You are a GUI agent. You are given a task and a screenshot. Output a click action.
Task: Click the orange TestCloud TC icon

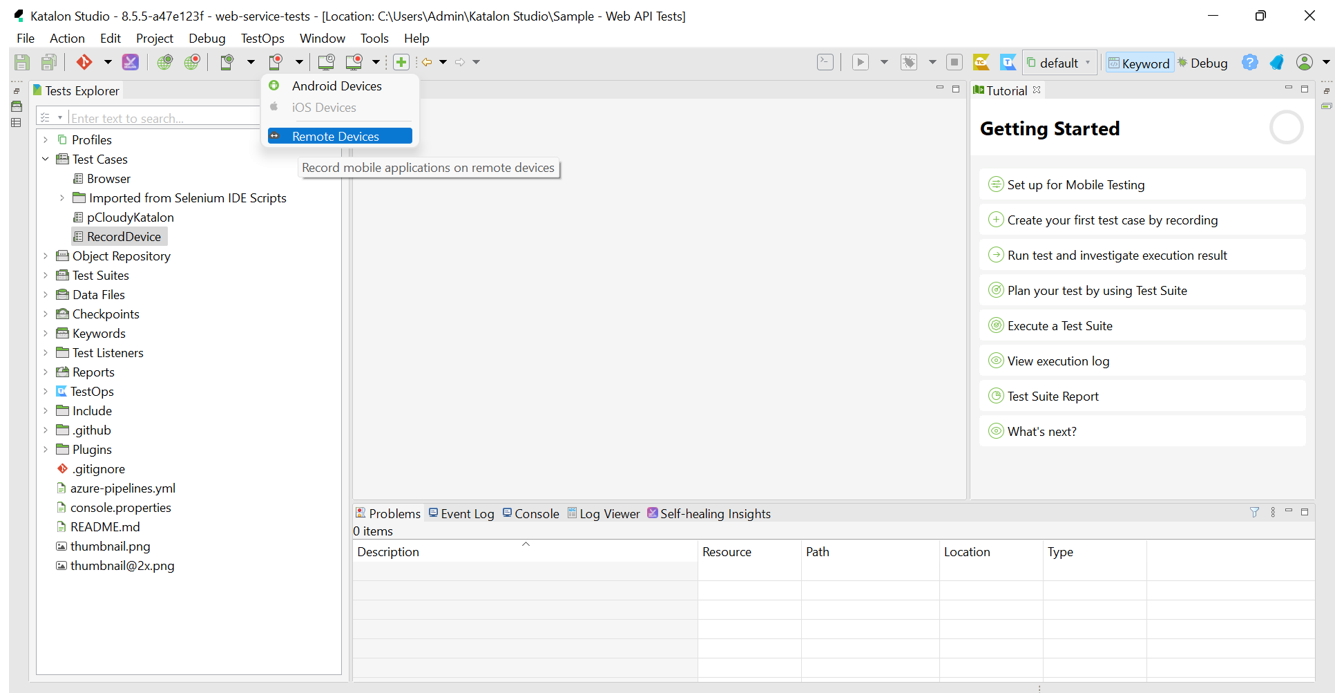pyautogui.click(x=981, y=62)
